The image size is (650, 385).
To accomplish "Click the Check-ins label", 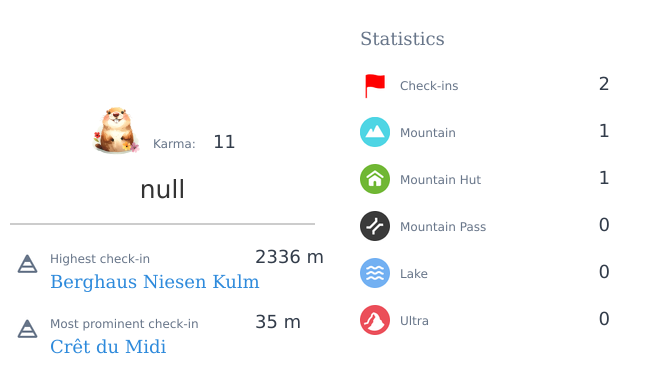I will [429, 86].
